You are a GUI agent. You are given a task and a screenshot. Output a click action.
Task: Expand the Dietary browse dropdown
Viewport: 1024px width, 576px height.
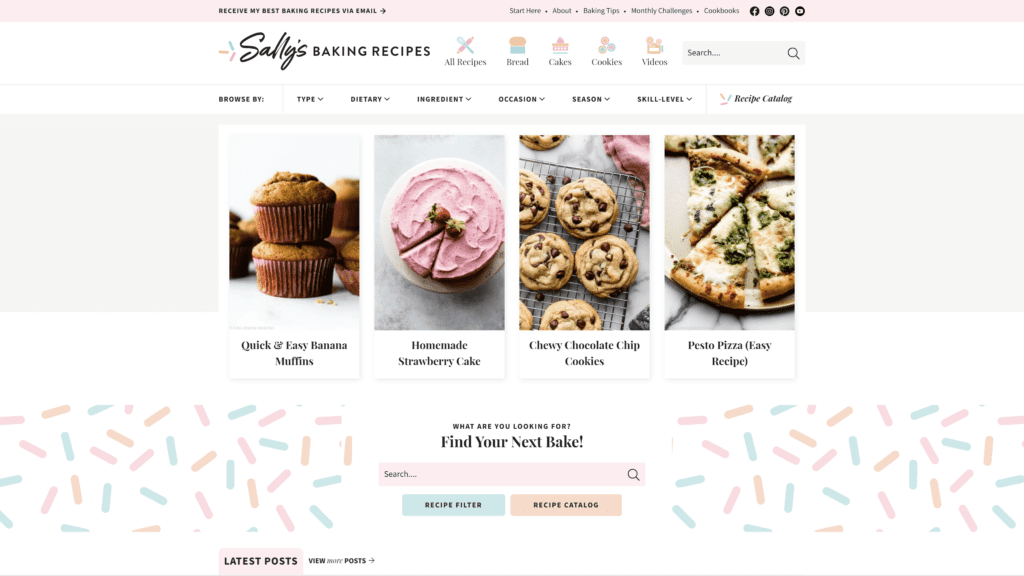click(x=370, y=99)
